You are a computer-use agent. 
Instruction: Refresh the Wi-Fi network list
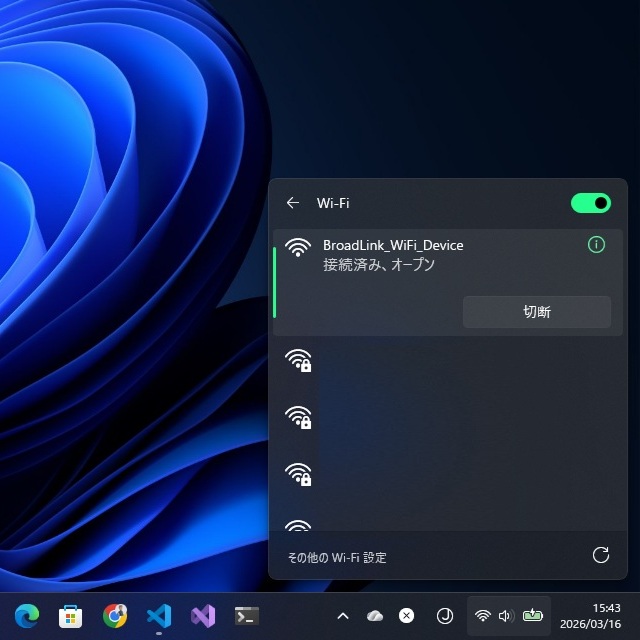coord(600,555)
